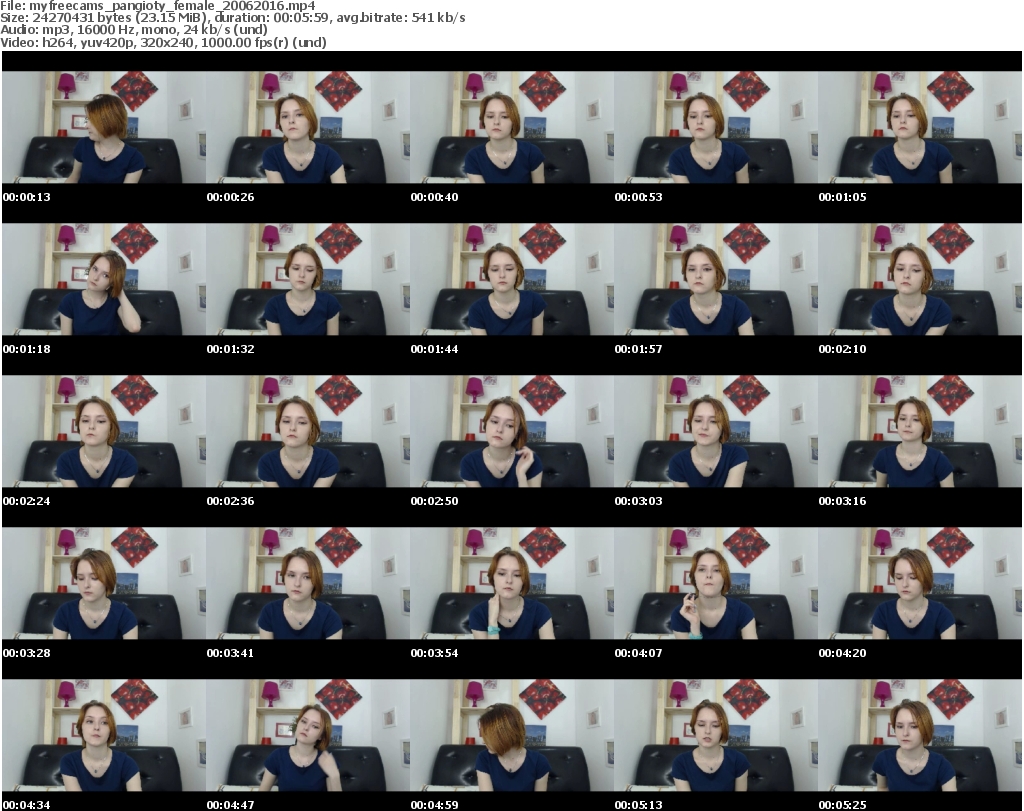
Task: Click the Size and duration info line
Action: click(232, 18)
